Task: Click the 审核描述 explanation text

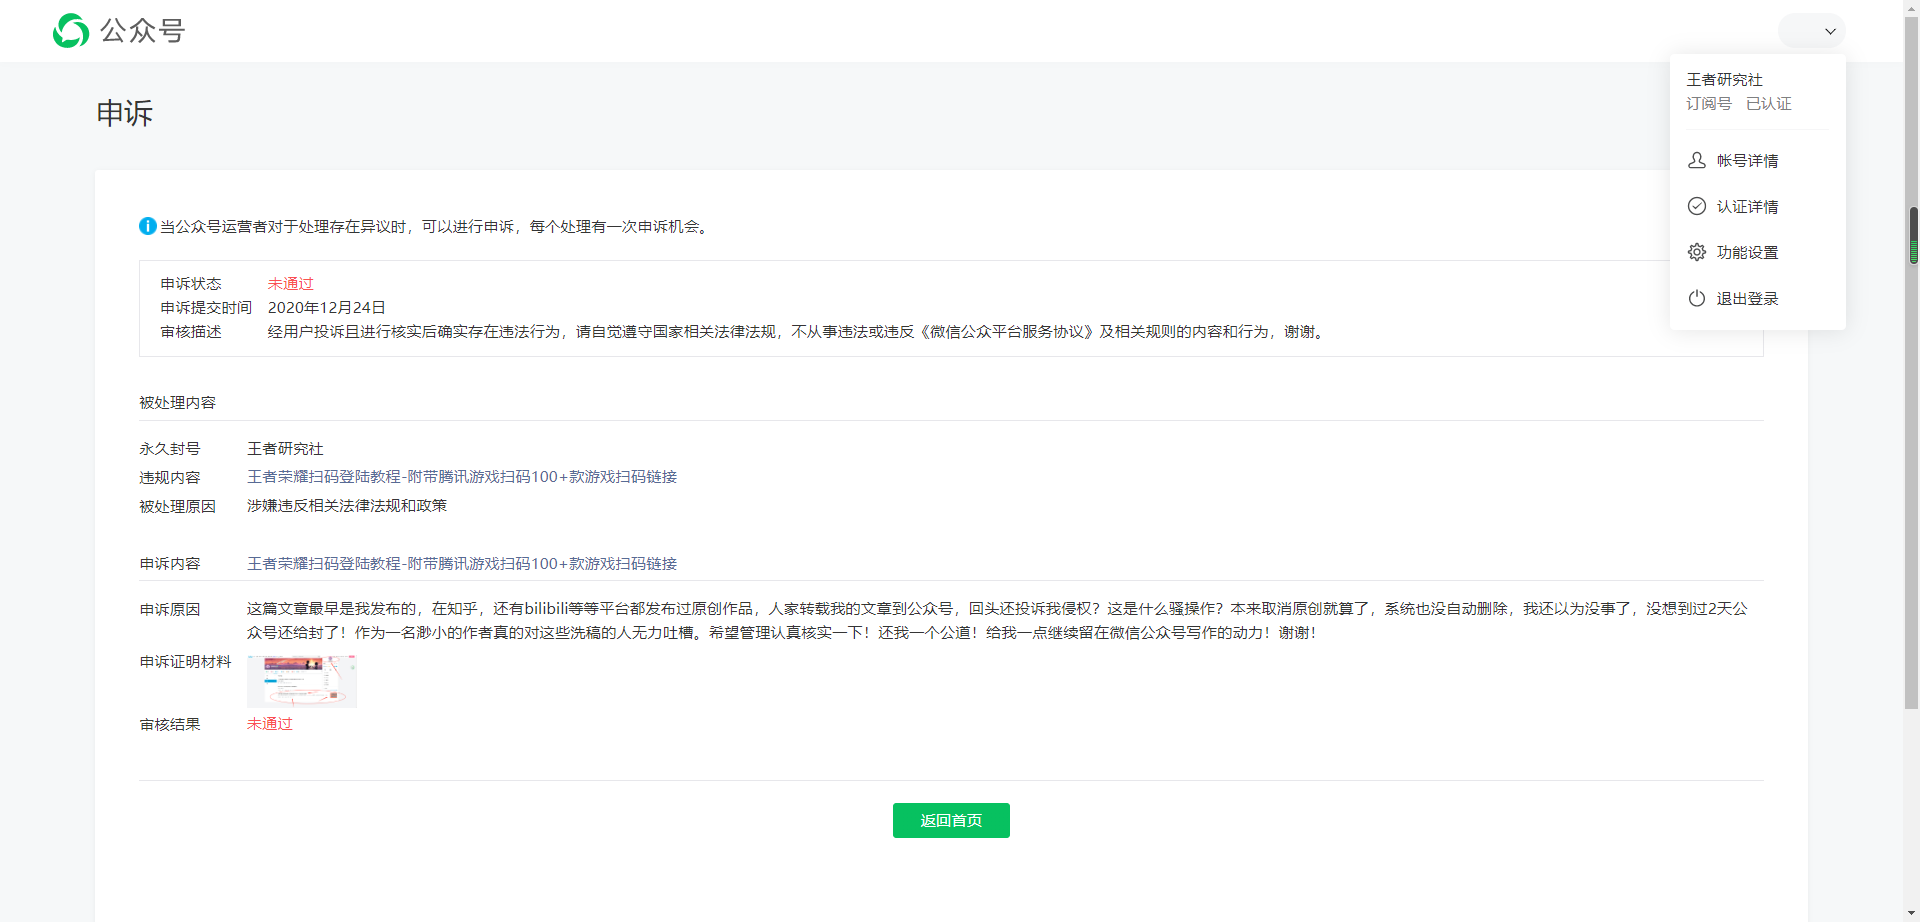Action: point(797,332)
